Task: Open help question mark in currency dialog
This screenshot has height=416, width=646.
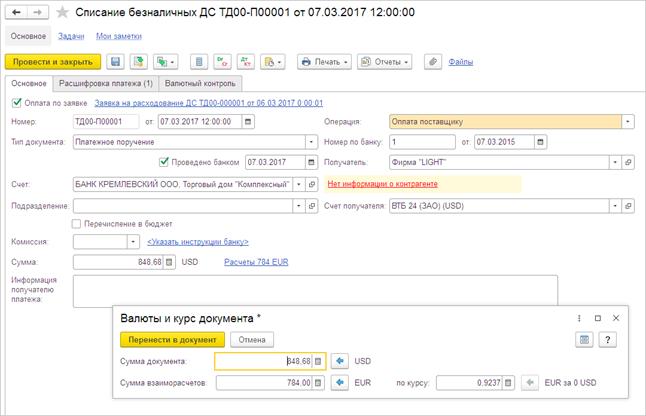Action: pos(606,339)
